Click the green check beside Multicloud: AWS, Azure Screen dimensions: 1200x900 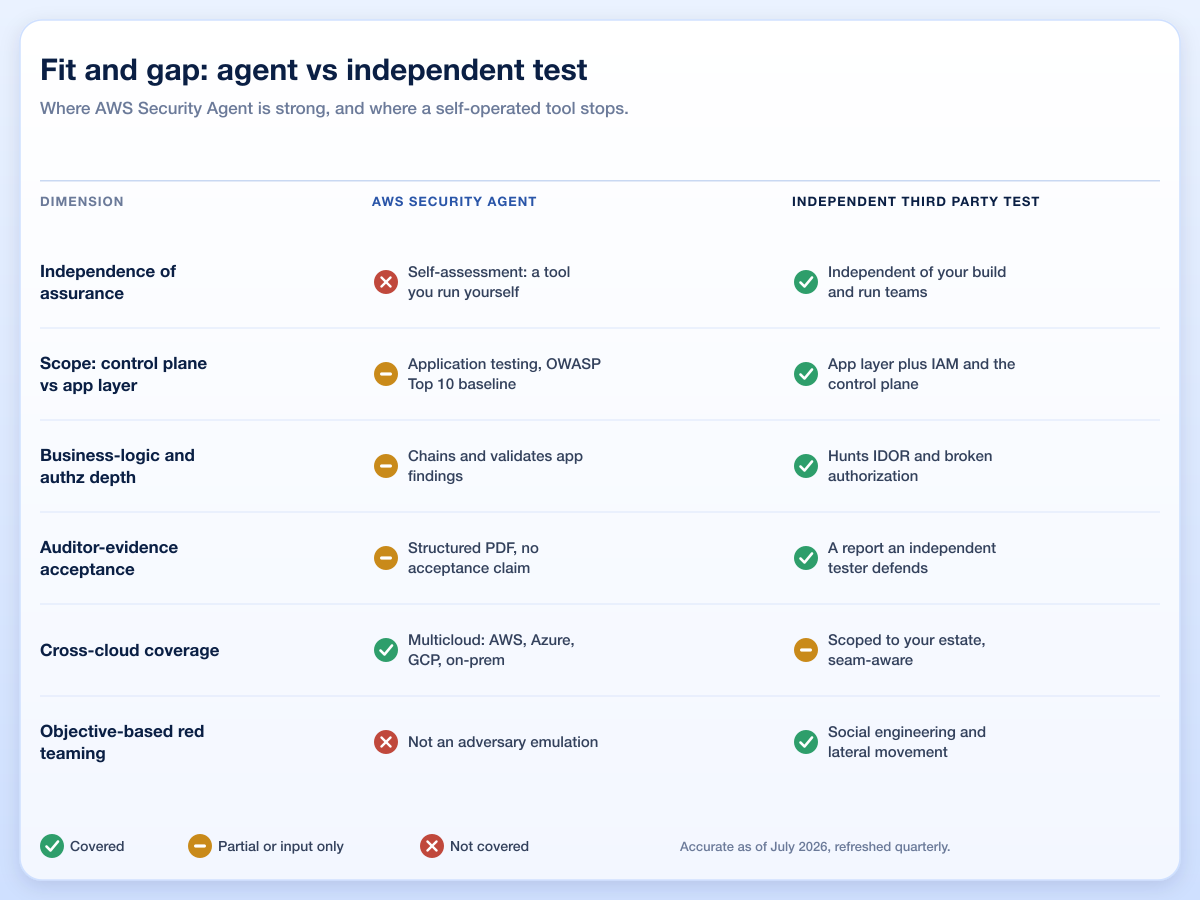[386, 650]
